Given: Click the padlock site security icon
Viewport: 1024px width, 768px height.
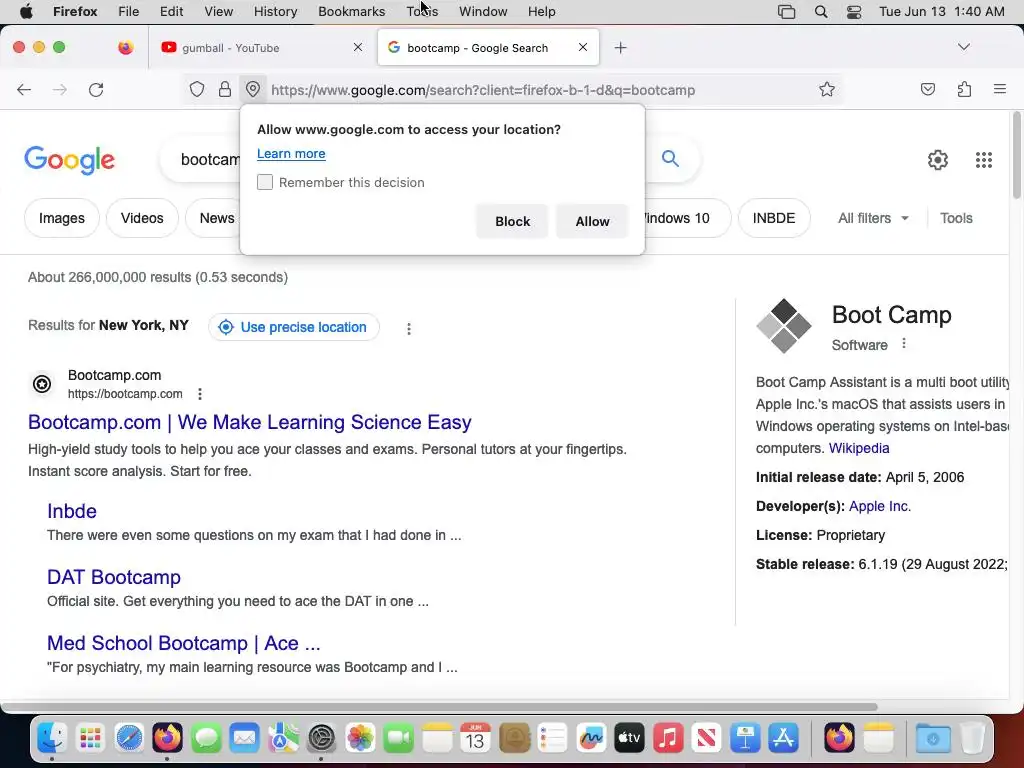Looking at the screenshot, I should coord(225,89).
